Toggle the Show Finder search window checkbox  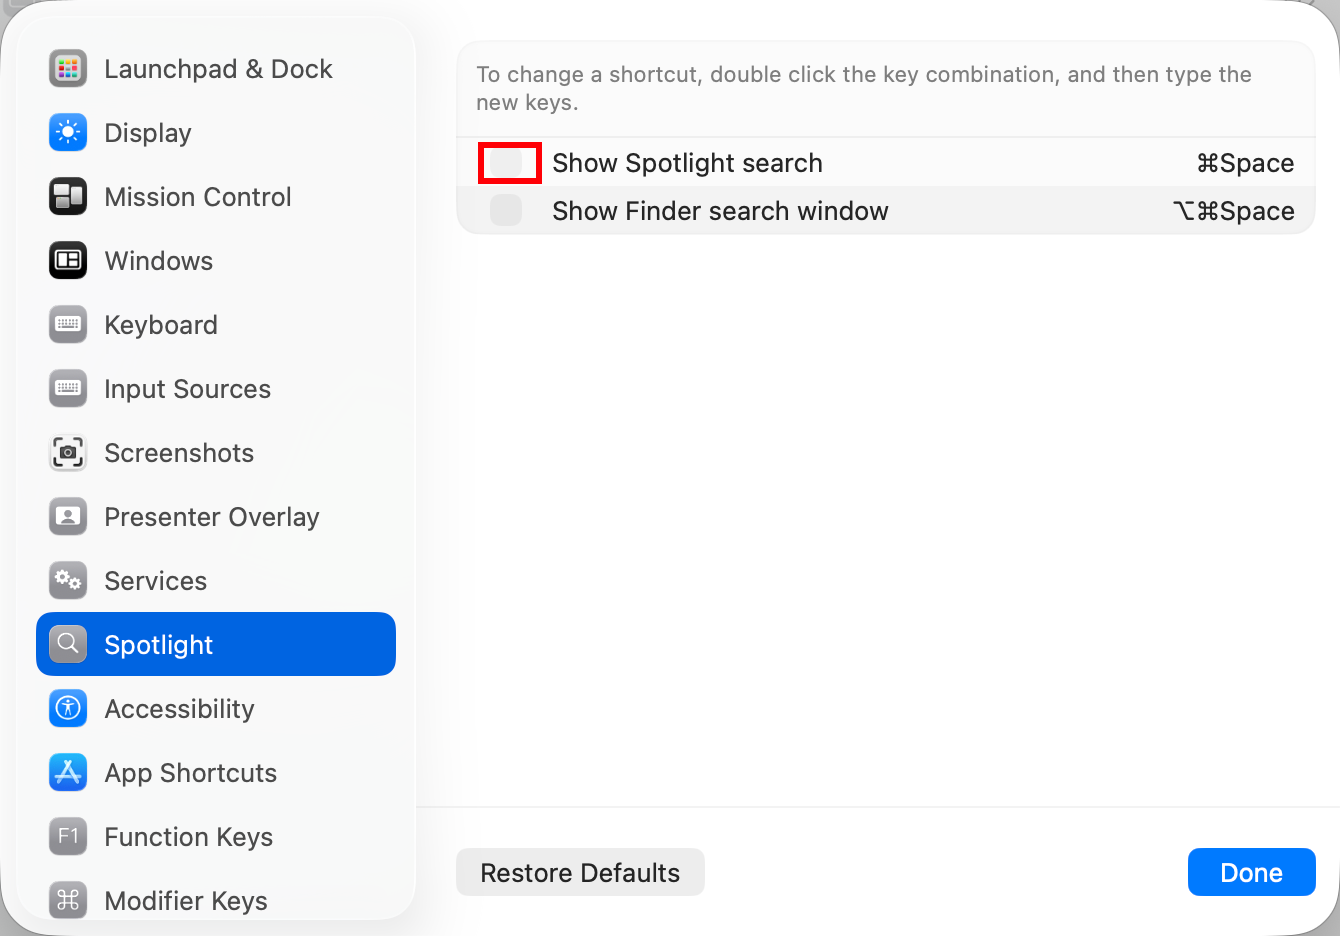[506, 210]
